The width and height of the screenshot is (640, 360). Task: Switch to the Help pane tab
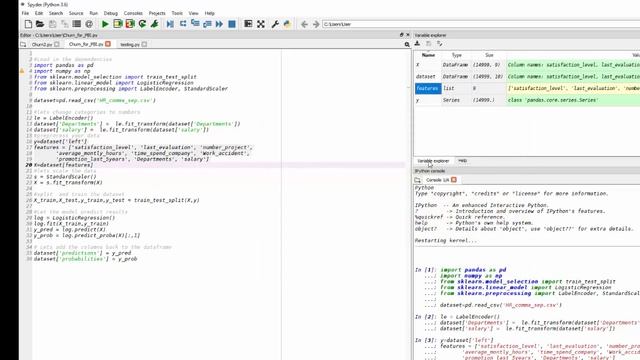tap(462, 161)
